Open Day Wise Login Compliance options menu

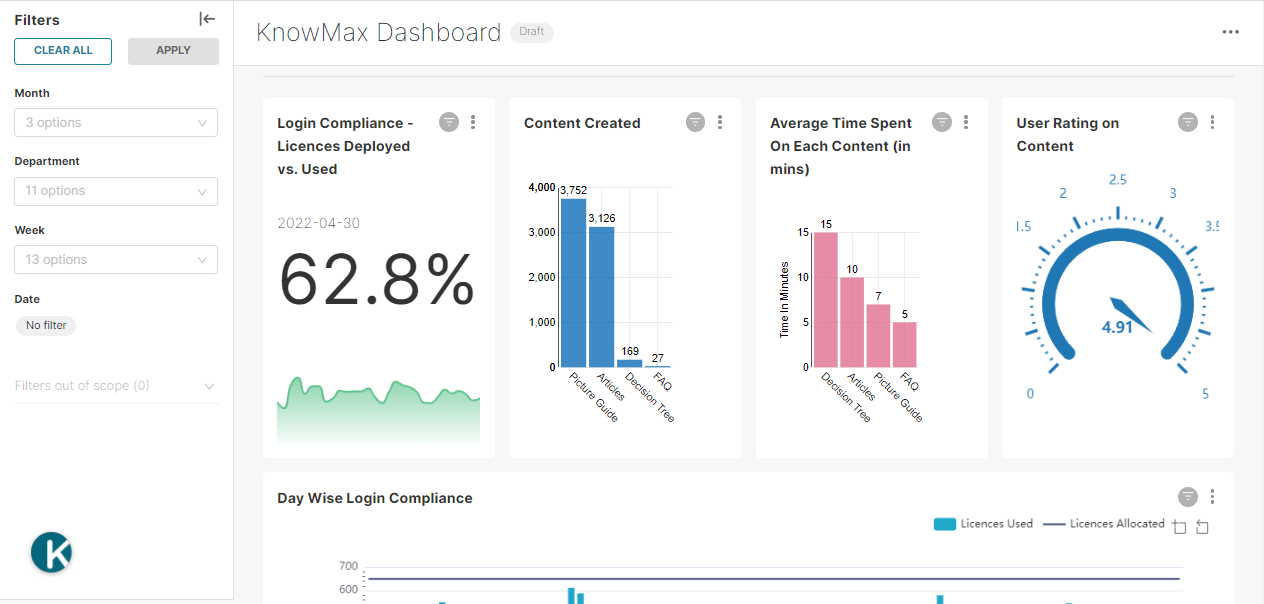[x=1212, y=497]
